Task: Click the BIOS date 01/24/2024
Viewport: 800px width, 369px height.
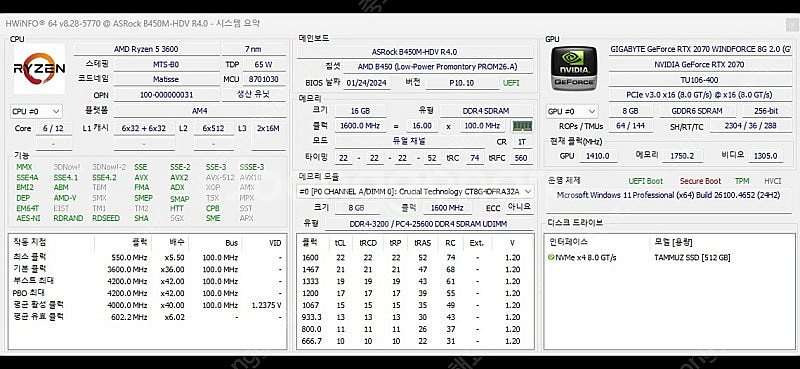Action: tap(367, 83)
